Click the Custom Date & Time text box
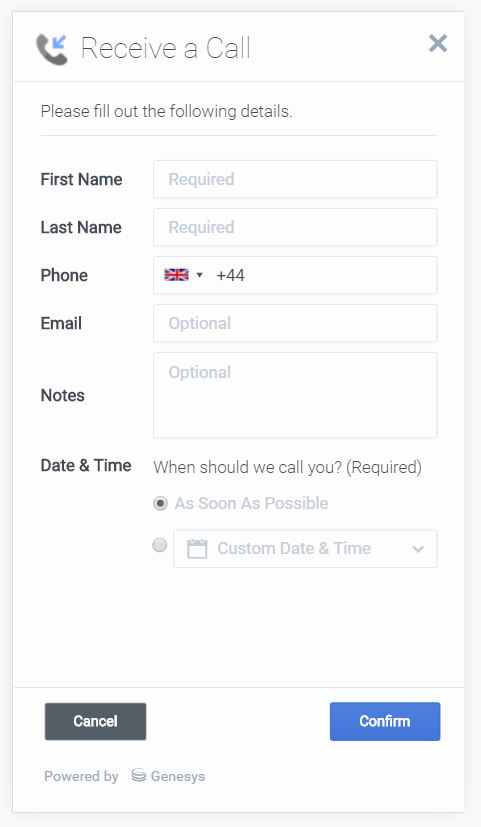Screen dimensions: 481x827 click(x=305, y=549)
